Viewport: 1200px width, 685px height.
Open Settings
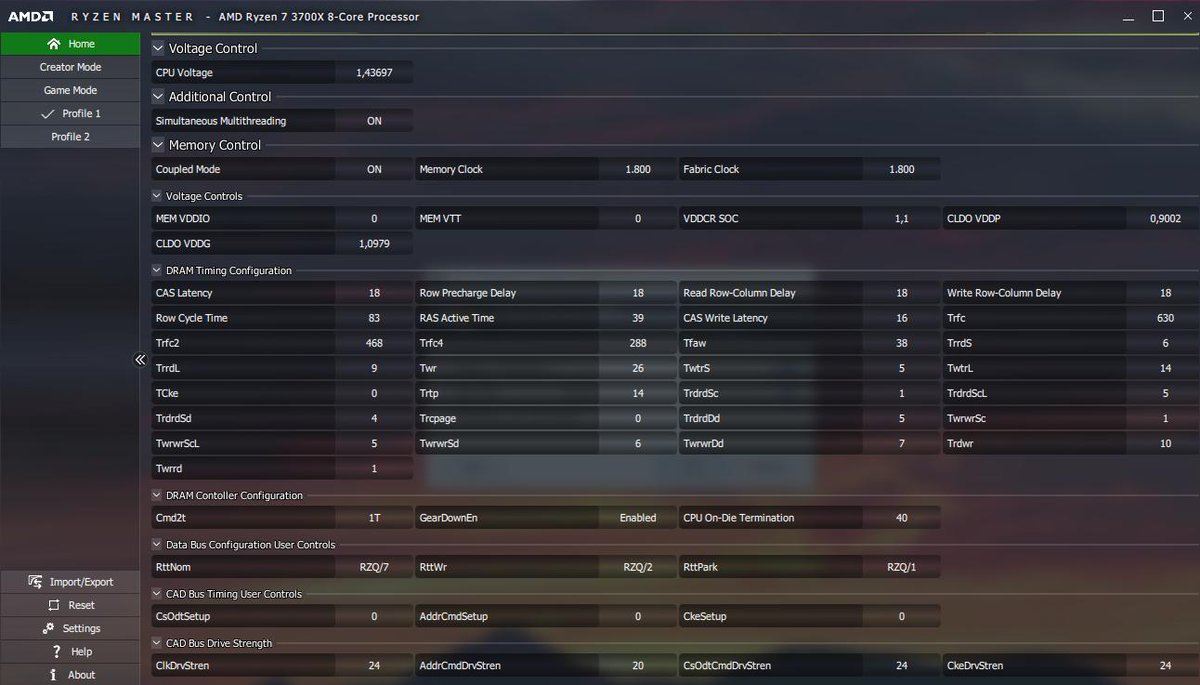click(x=70, y=628)
